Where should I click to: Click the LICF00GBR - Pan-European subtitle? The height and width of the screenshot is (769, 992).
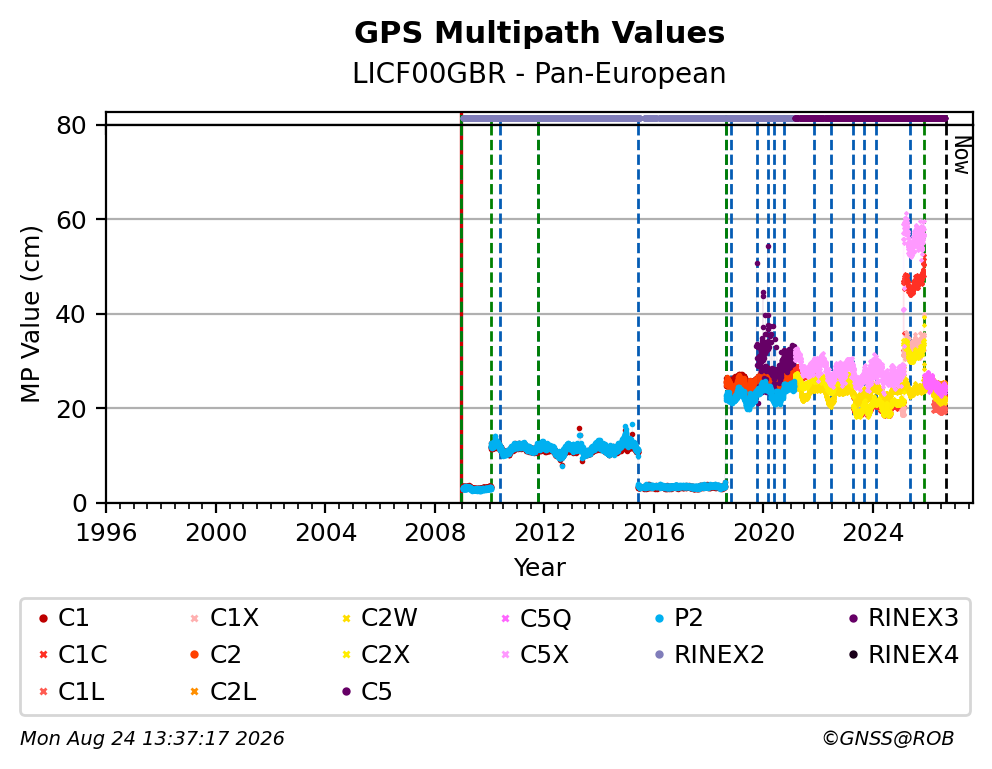pos(539,74)
